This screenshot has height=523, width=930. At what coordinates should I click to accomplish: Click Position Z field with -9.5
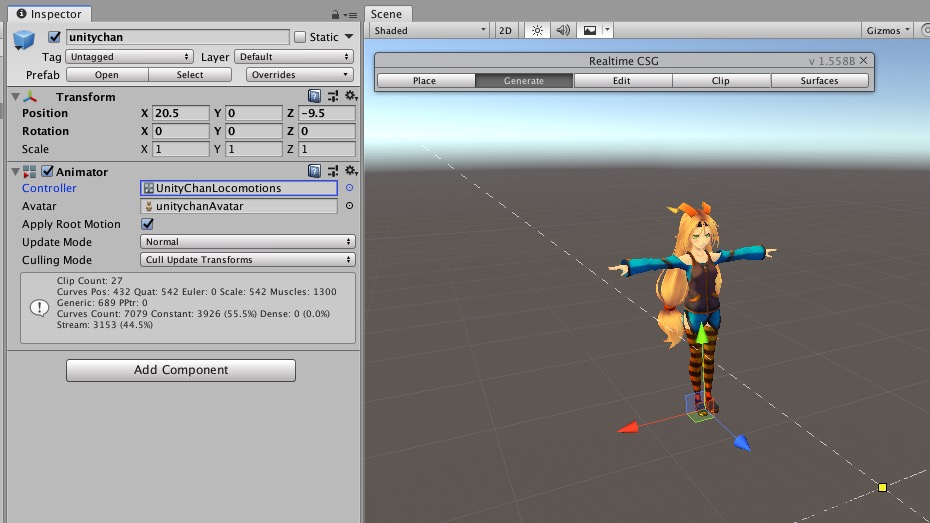click(327, 113)
